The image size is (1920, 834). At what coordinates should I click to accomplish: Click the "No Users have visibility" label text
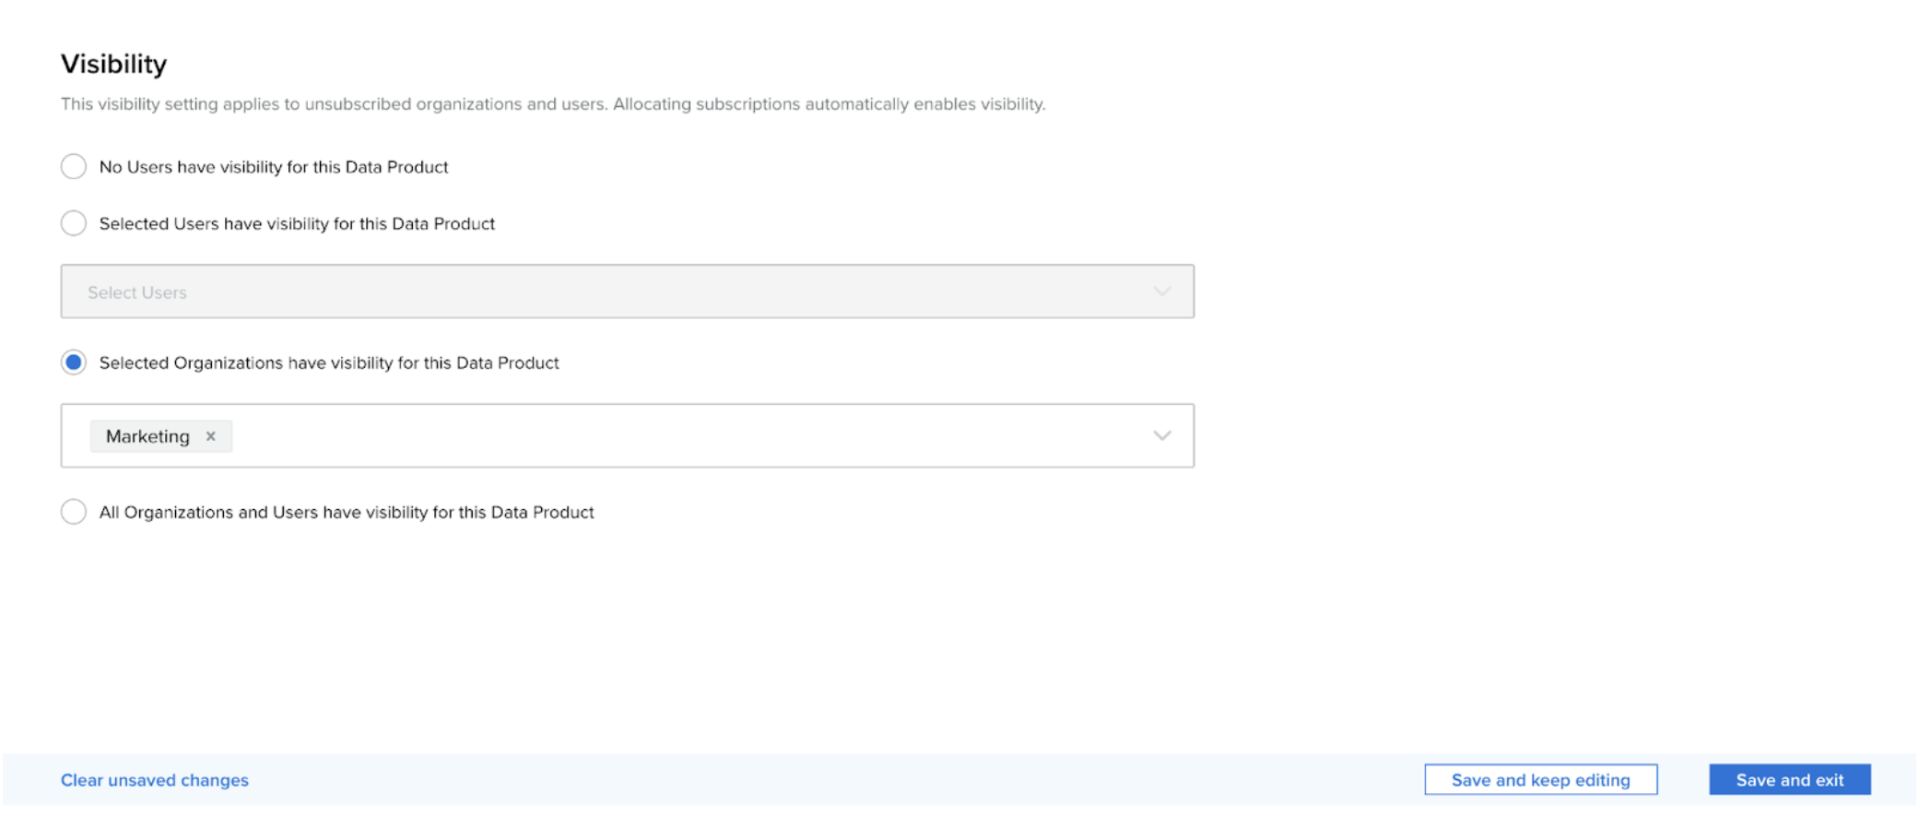point(273,167)
